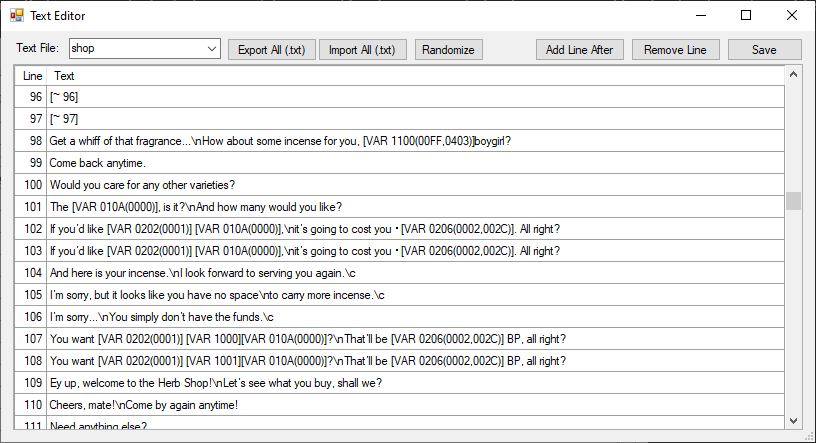Click line 104 'And here is your incense' cell
Screen dimensions: 816x443
click(415, 273)
